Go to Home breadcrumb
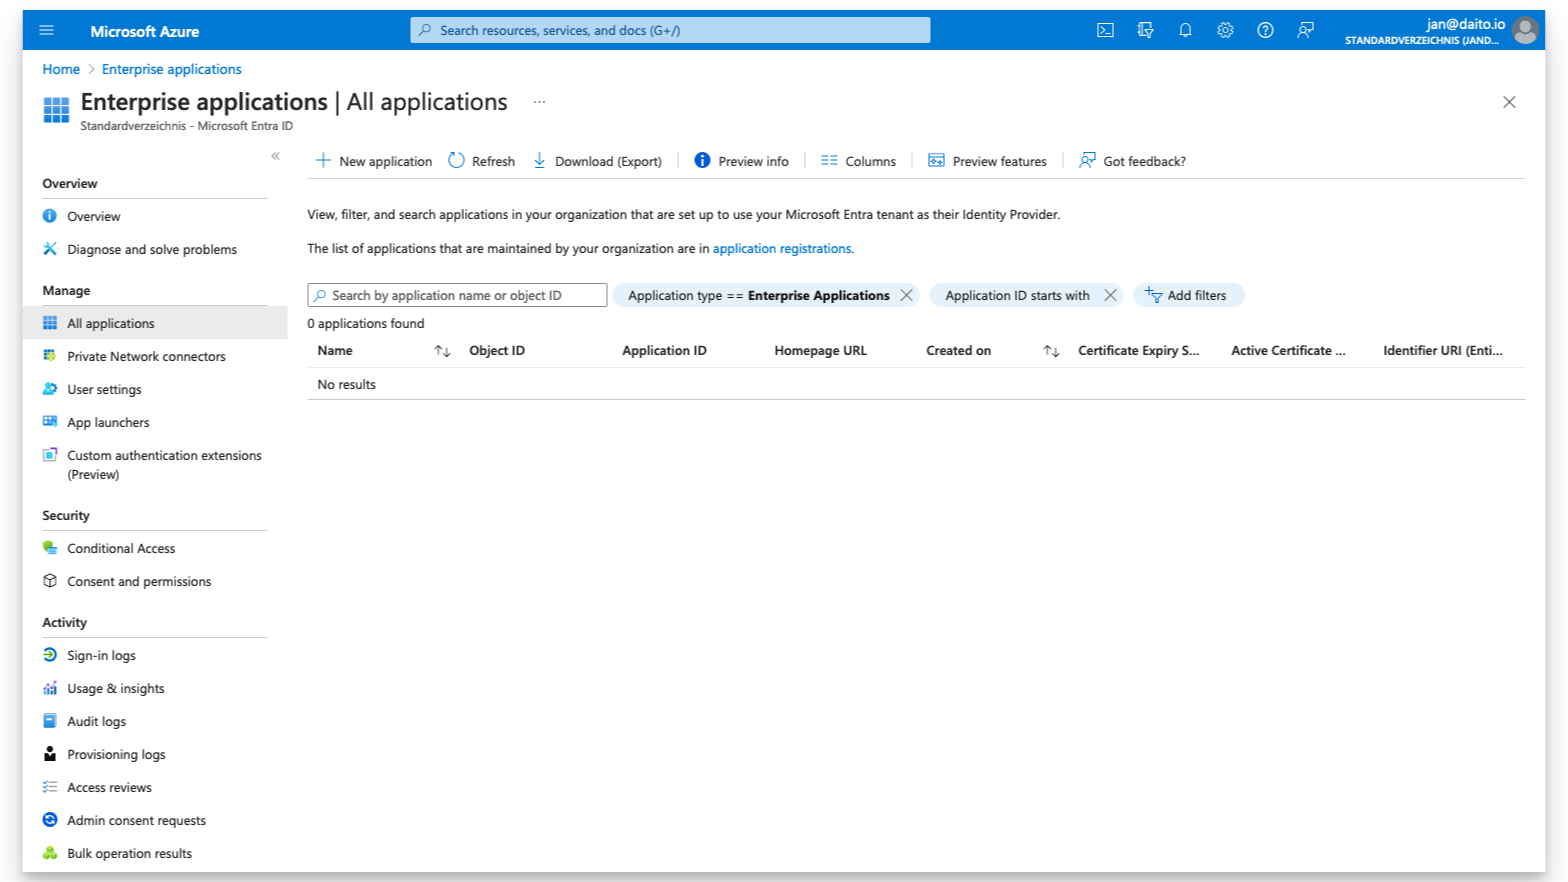 61,69
